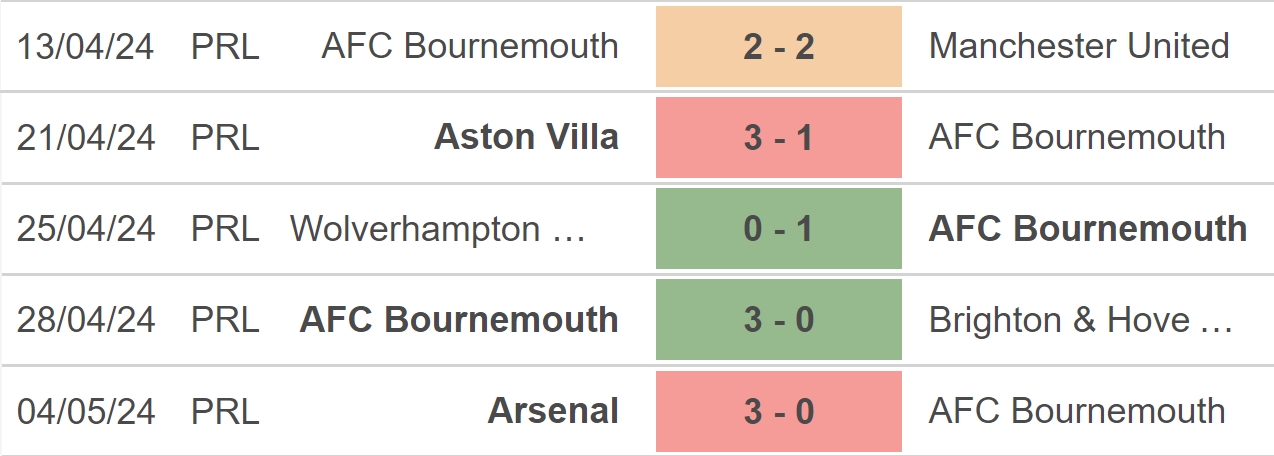Open the Arsenal team link

click(553, 411)
